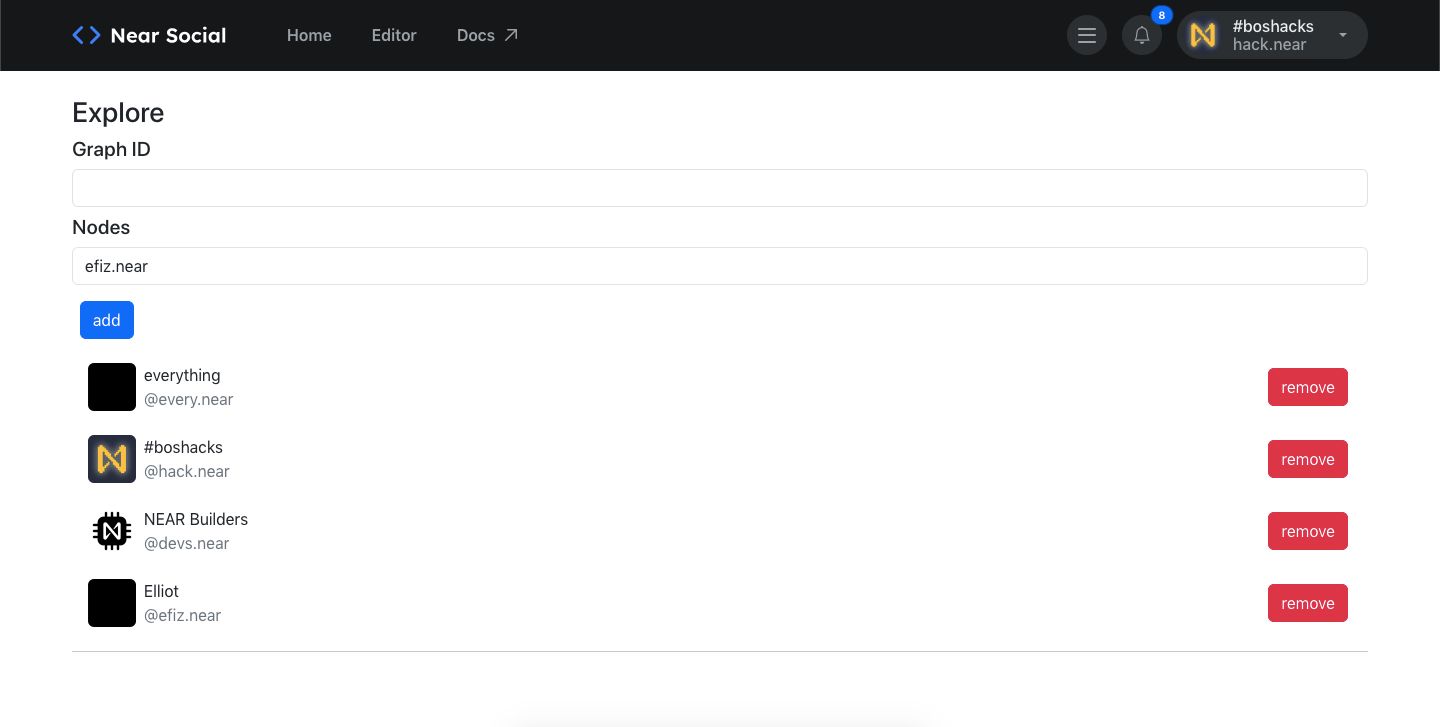Remove the devs.near node
1440x727 pixels.
pos(1308,531)
